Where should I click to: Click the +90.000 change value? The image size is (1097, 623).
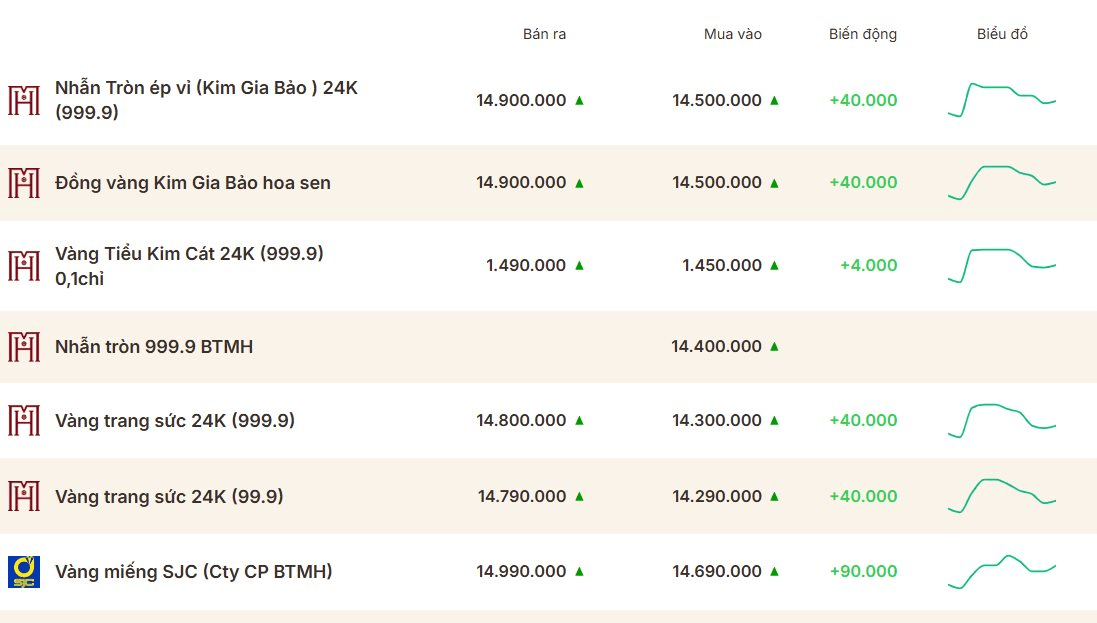tap(863, 571)
